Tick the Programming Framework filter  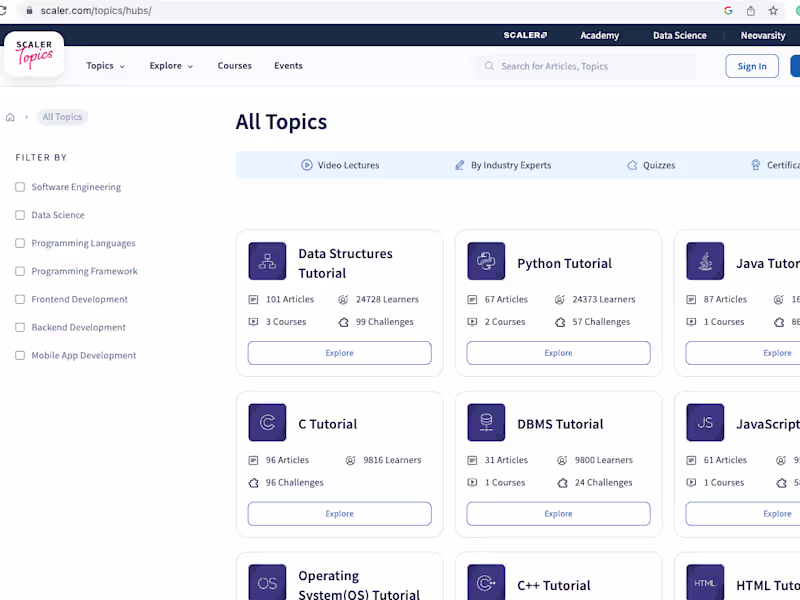20,271
